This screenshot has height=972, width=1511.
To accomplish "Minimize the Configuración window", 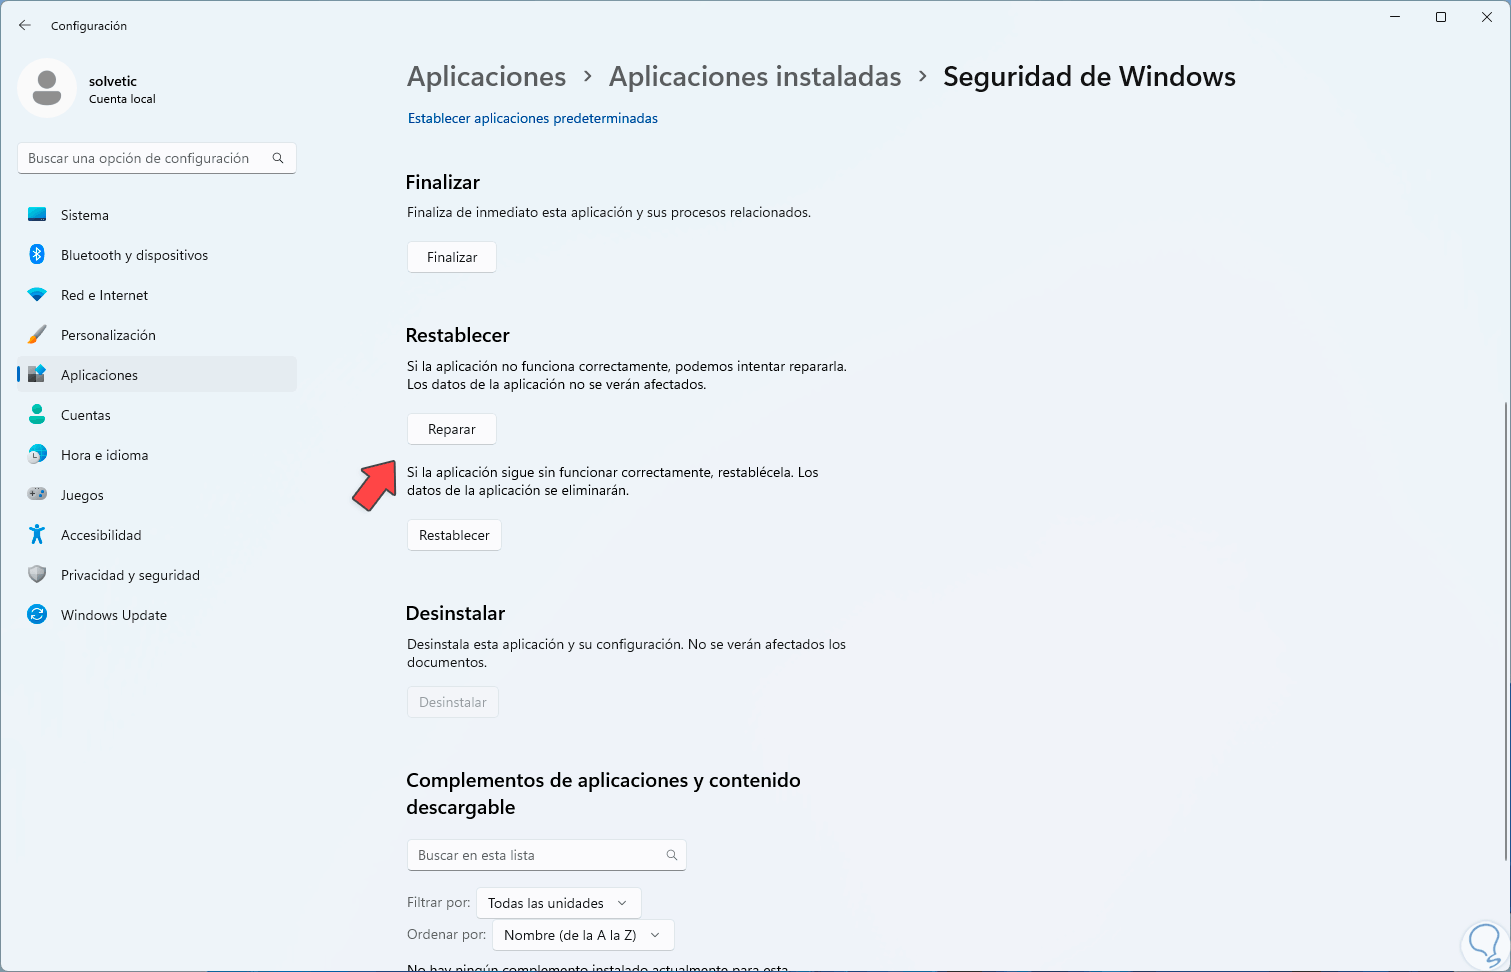I will [1395, 17].
